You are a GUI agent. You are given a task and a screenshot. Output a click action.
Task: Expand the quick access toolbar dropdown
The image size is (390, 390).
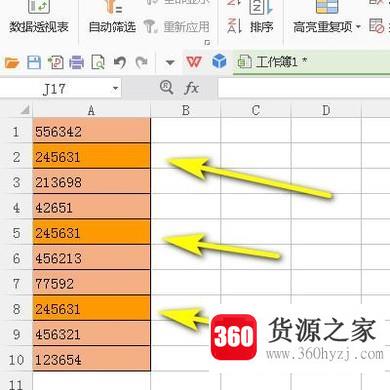point(170,62)
